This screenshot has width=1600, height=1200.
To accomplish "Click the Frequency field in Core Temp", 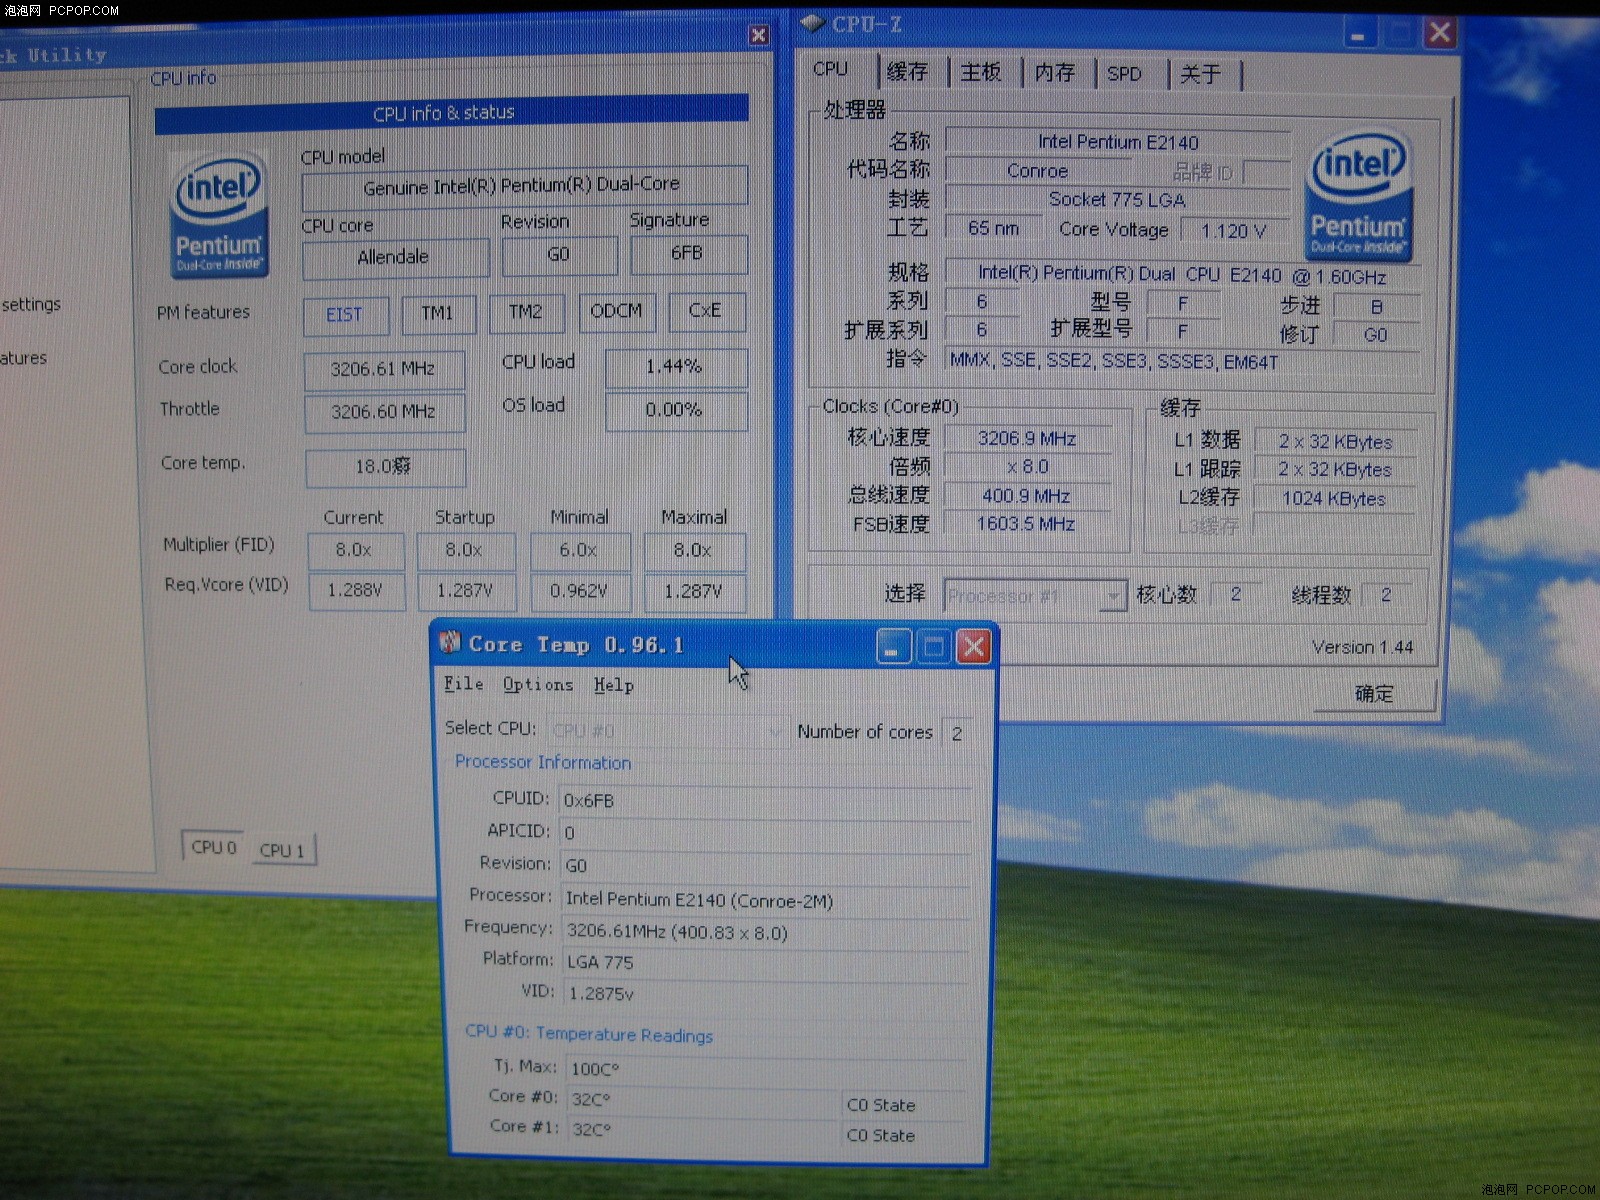I will (766, 932).
